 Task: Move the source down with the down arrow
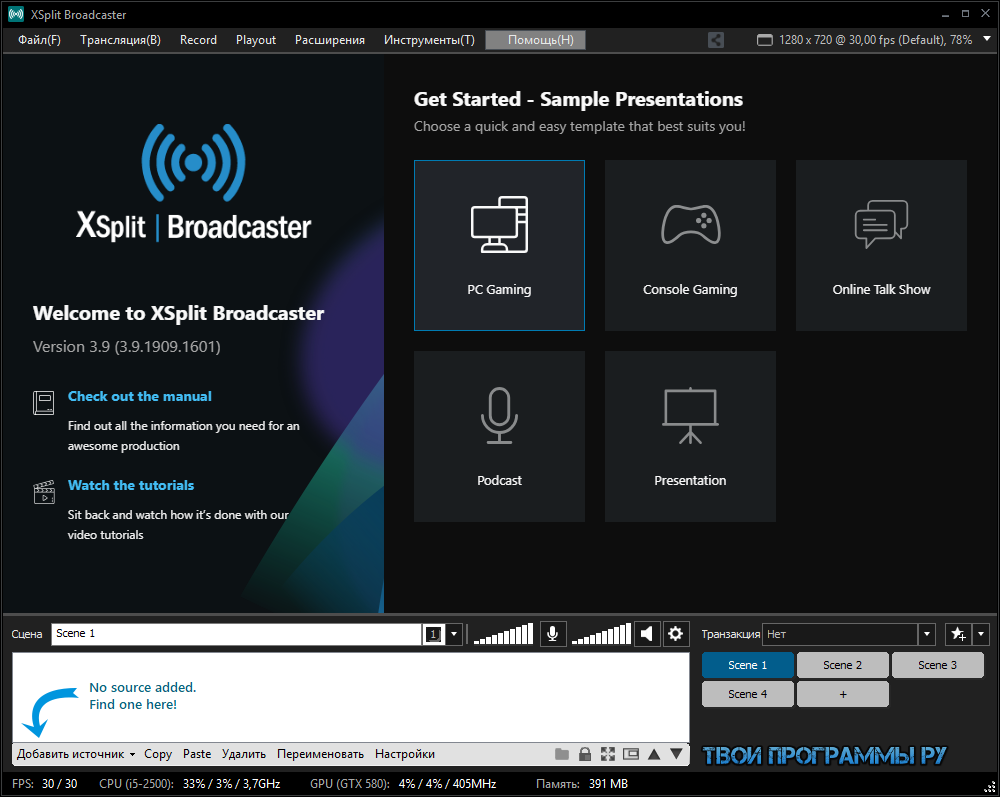(677, 754)
